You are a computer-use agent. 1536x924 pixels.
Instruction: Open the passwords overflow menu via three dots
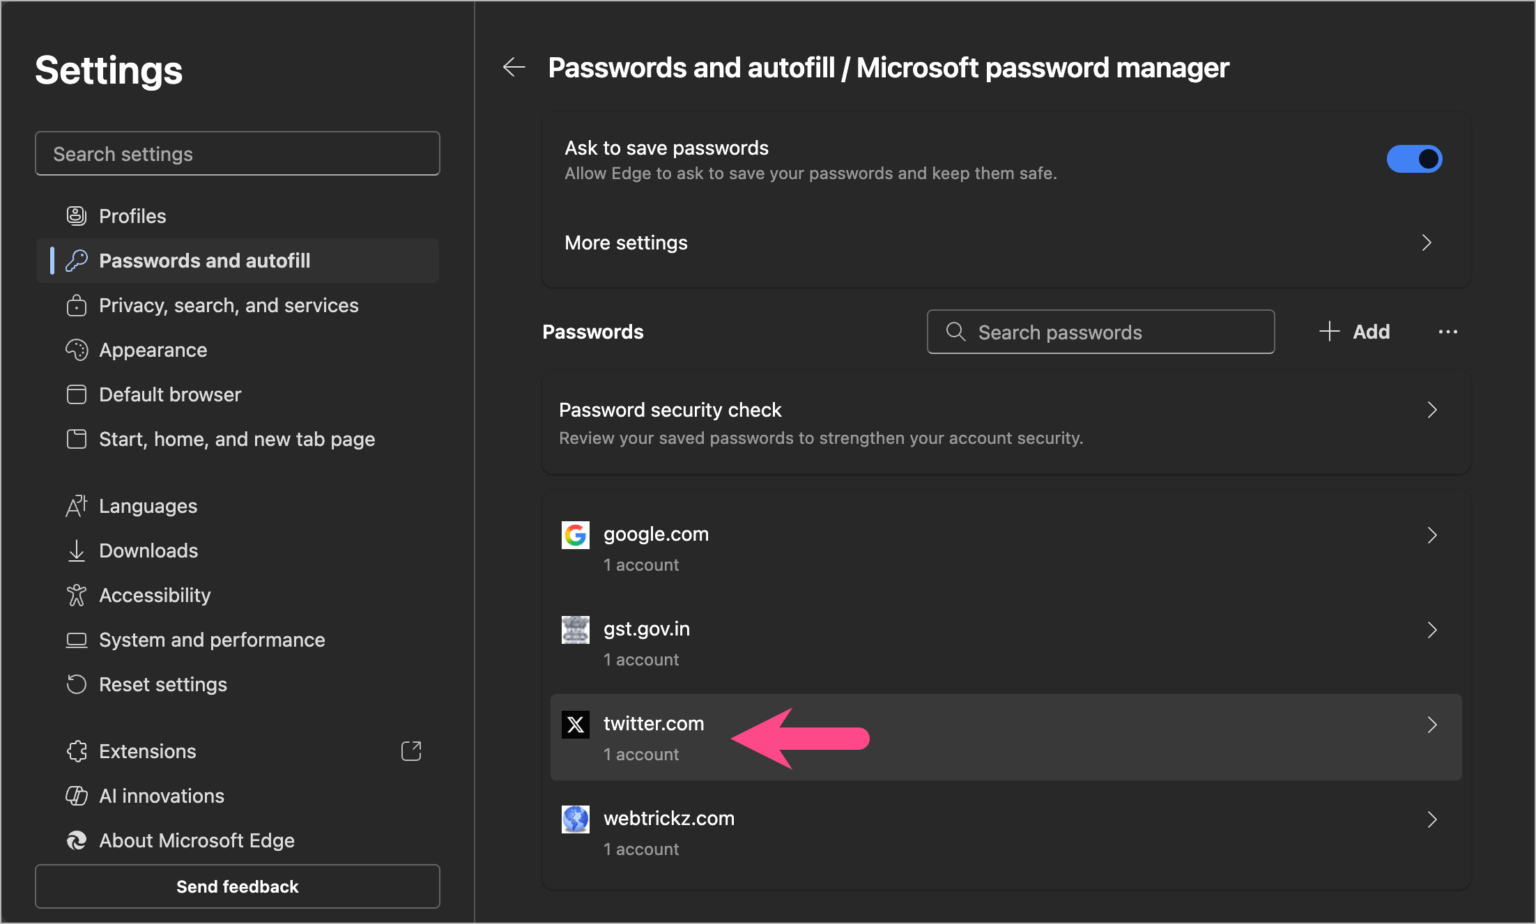click(x=1448, y=331)
